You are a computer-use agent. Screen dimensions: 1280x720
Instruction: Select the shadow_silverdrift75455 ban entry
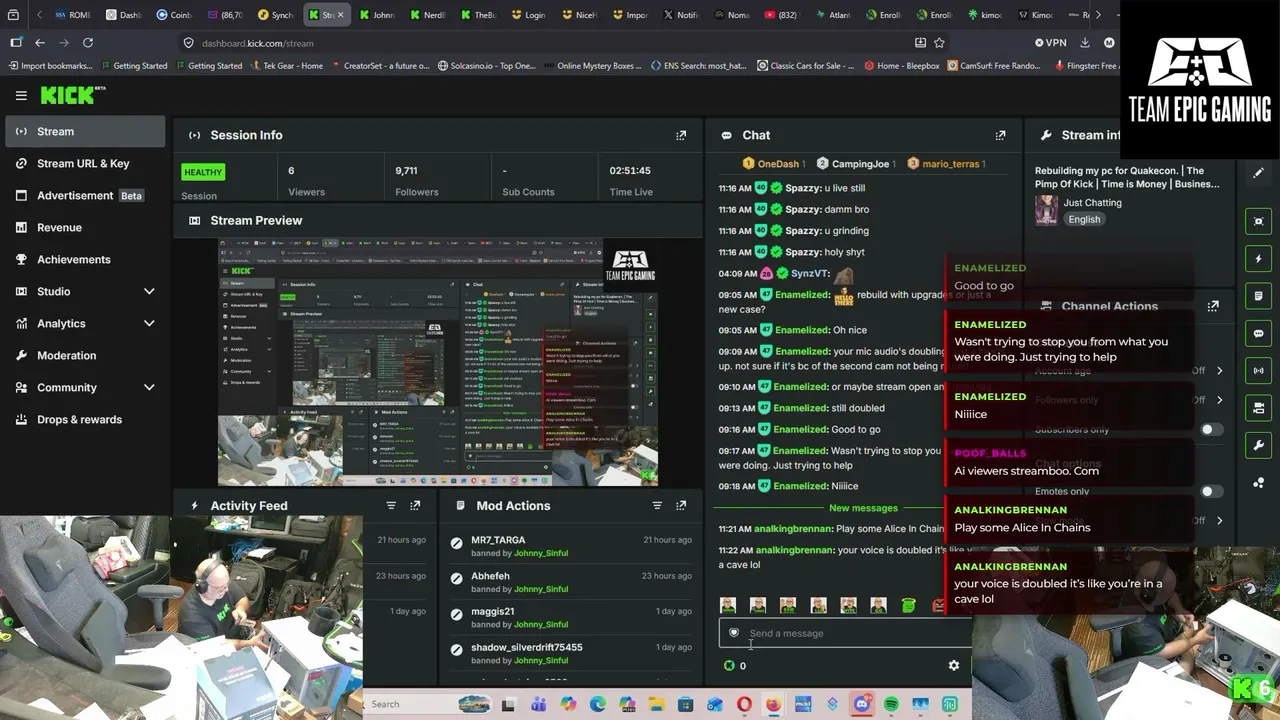(570, 653)
